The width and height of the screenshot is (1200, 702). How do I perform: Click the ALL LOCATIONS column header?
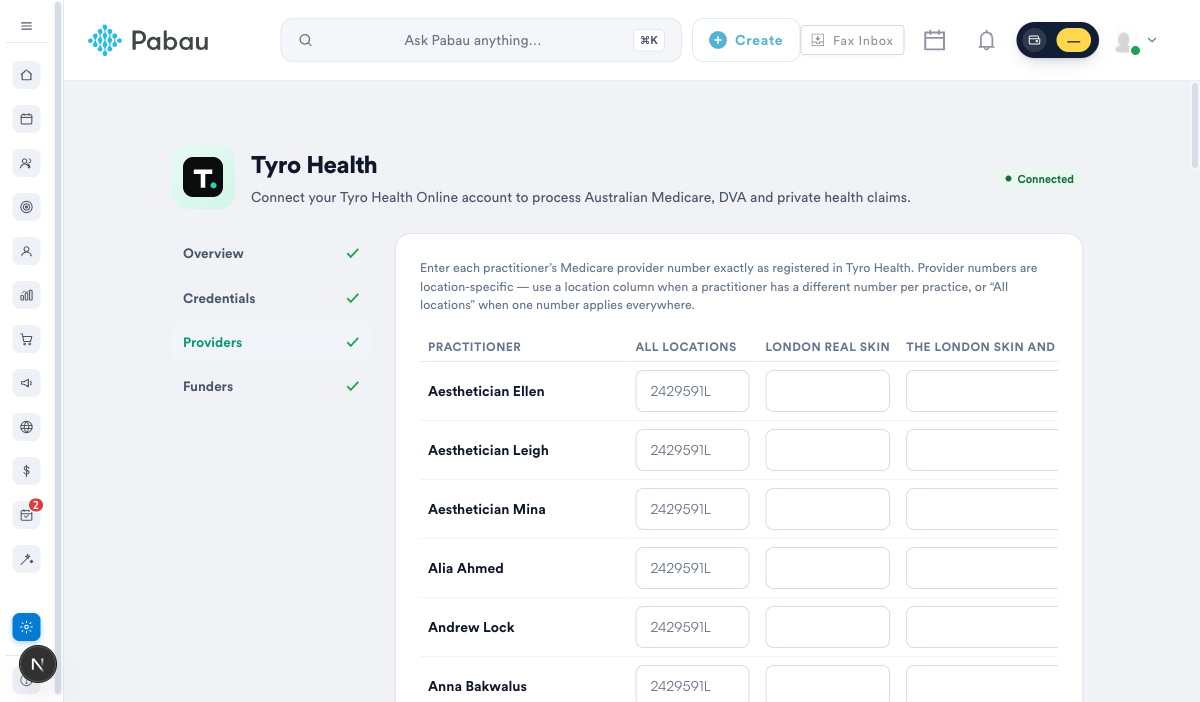[x=686, y=347]
